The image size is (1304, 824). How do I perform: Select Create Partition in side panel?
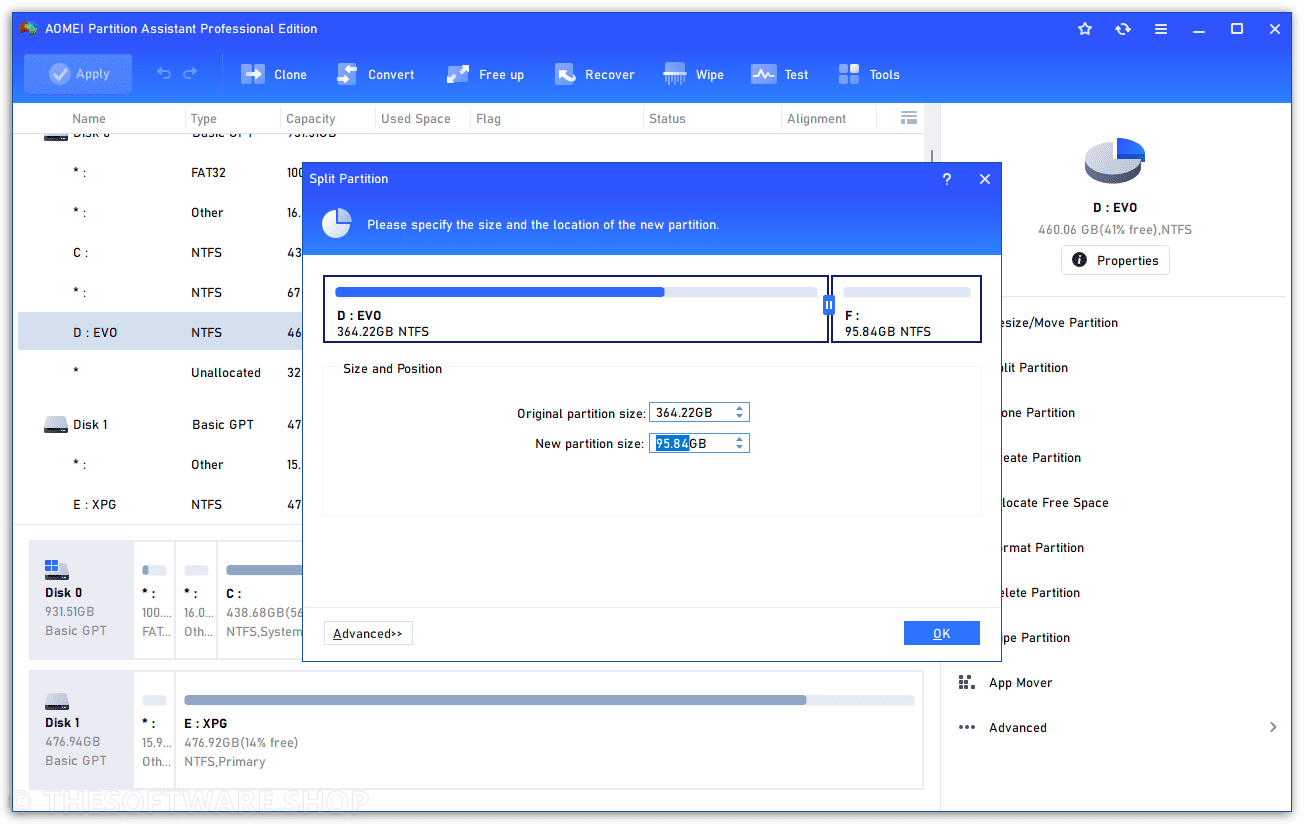(x=1041, y=458)
